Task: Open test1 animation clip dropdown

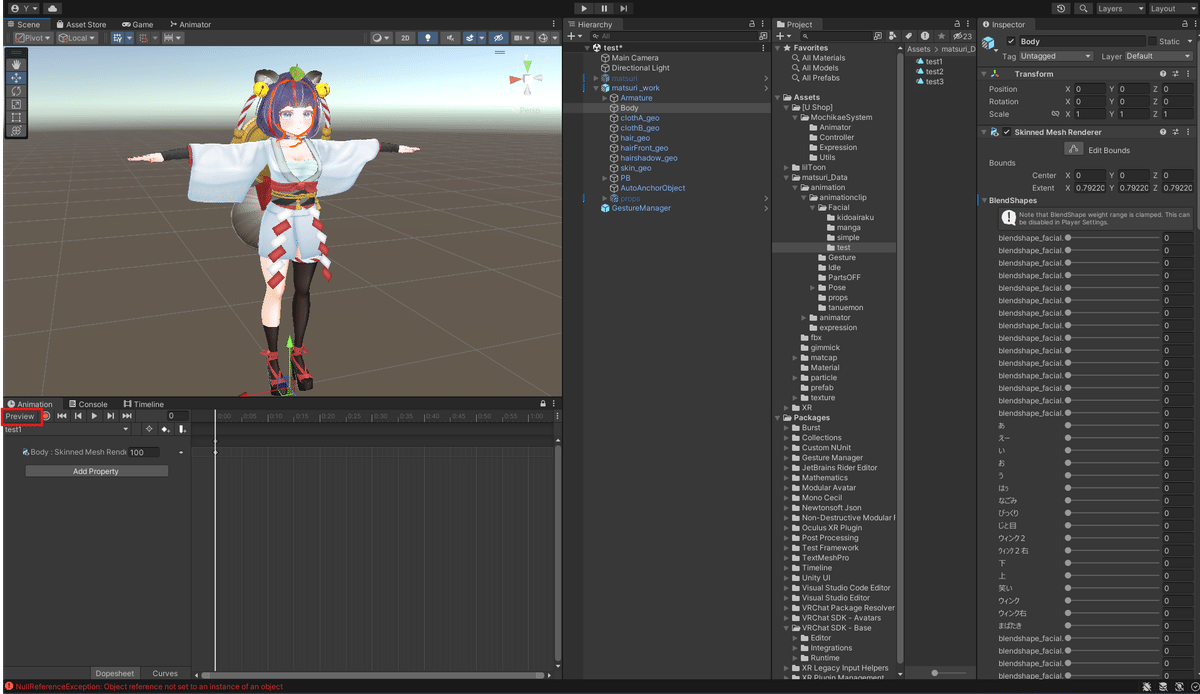Action: coord(66,429)
